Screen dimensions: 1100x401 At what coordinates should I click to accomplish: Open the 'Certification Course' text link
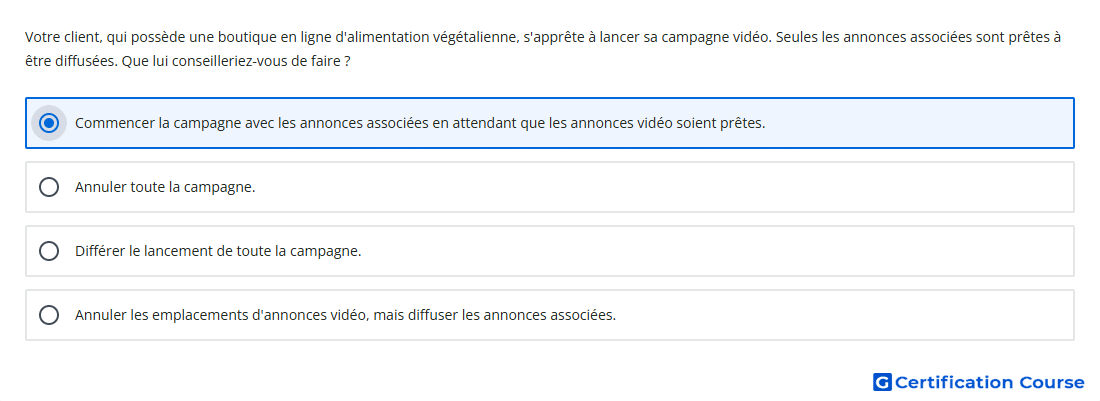click(x=990, y=382)
